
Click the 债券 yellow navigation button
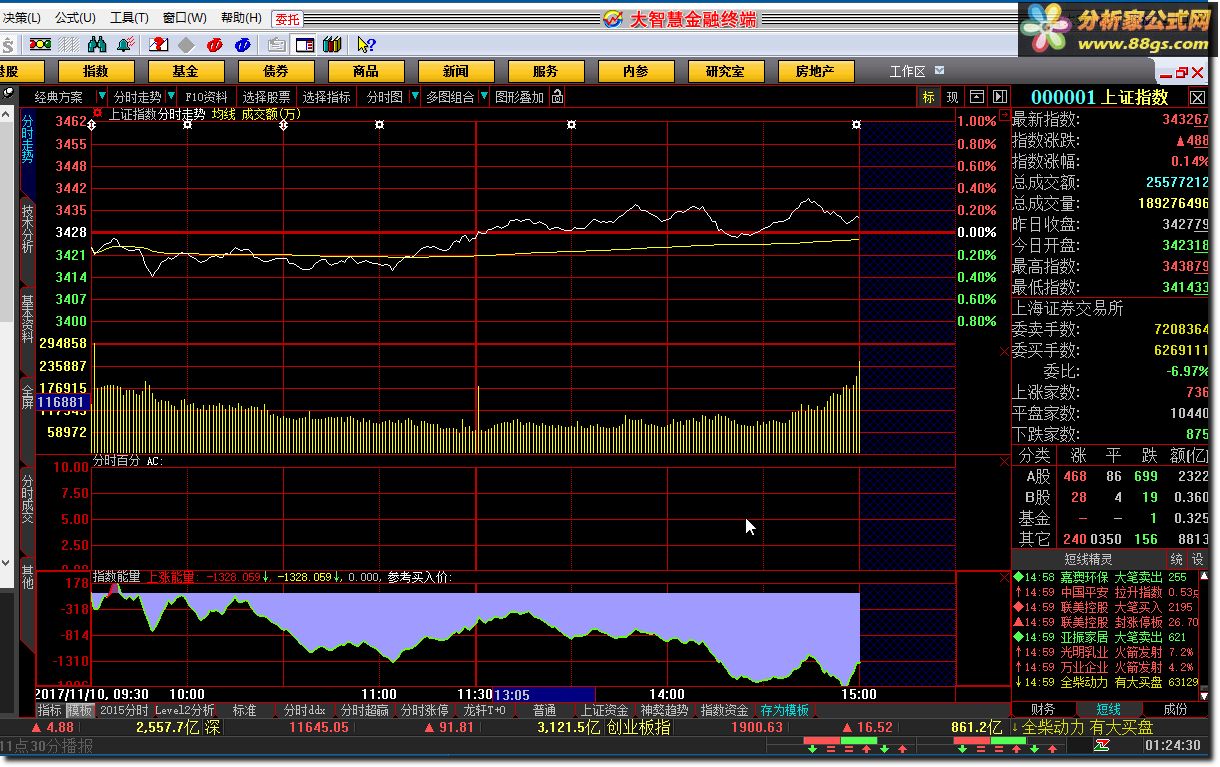point(276,71)
